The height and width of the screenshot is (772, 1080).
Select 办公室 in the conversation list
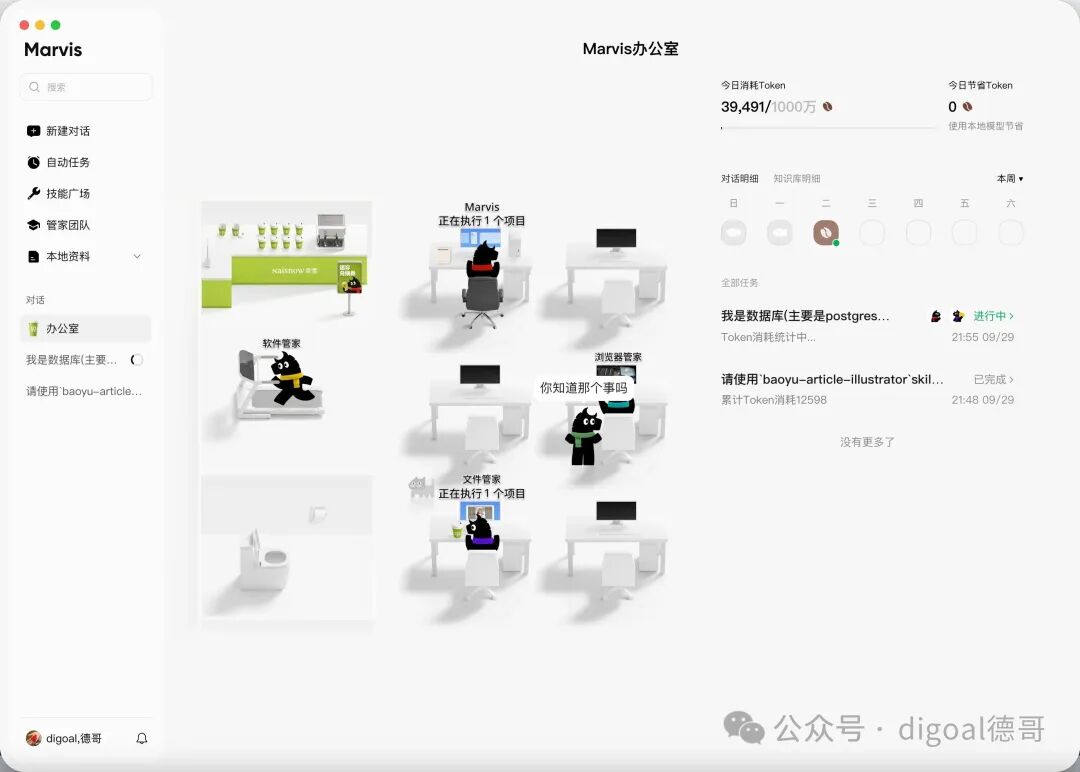click(85, 328)
